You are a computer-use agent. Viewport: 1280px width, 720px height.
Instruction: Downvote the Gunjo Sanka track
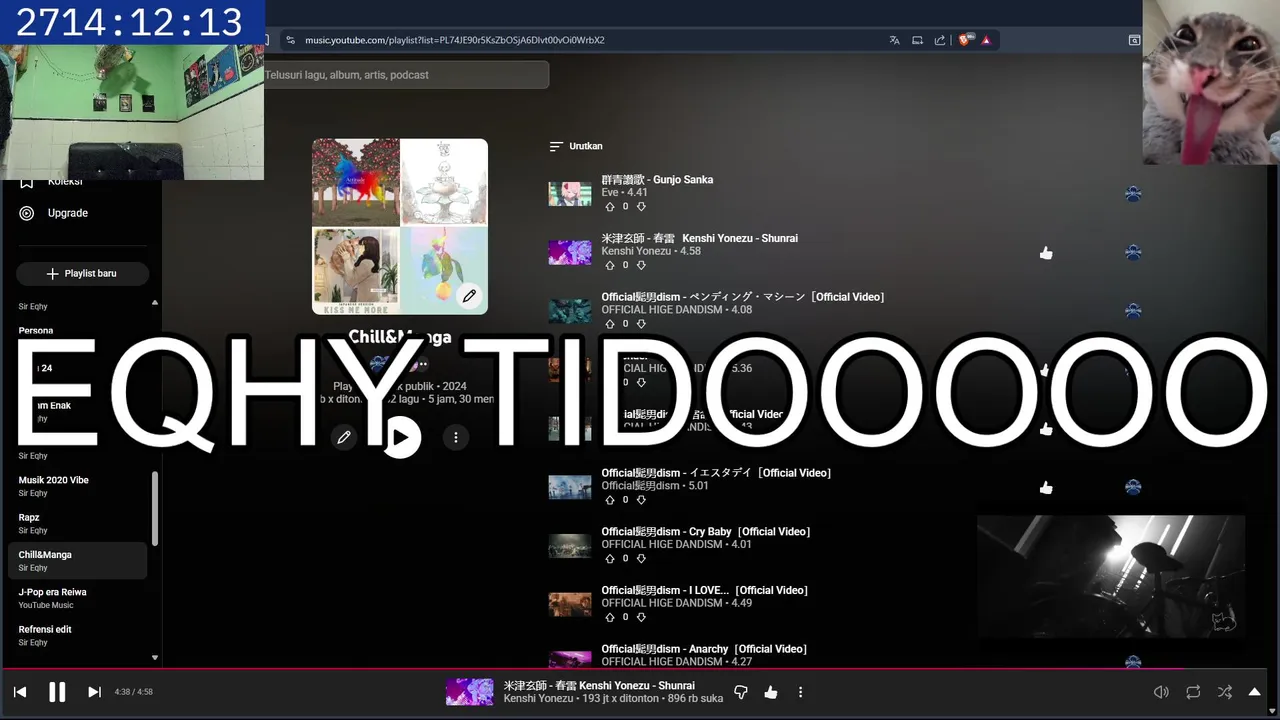point(641,207)
